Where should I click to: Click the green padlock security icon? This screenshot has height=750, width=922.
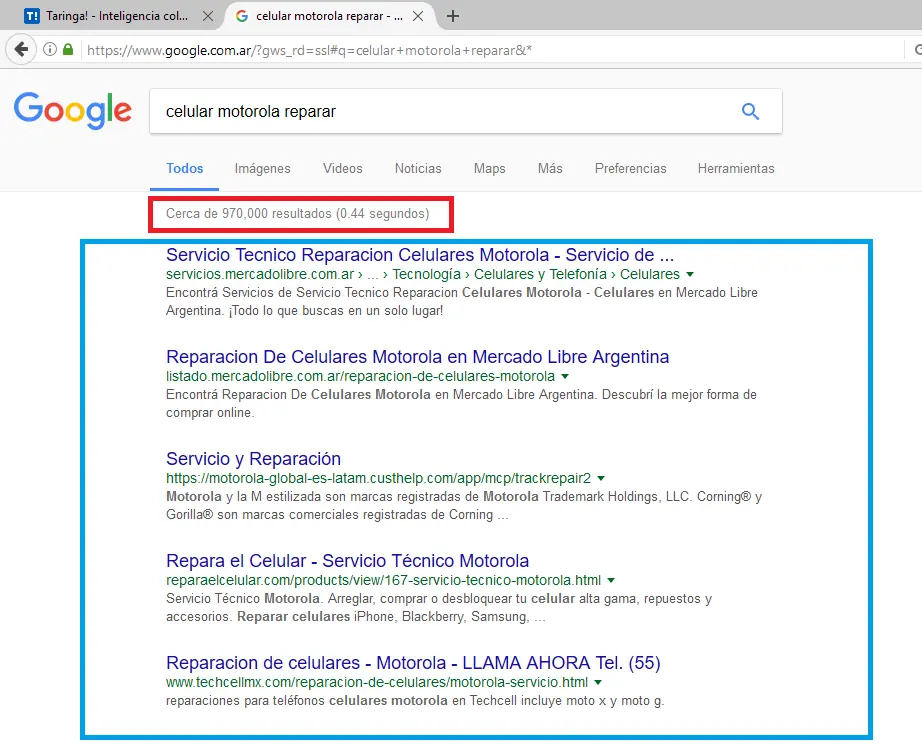68,49
